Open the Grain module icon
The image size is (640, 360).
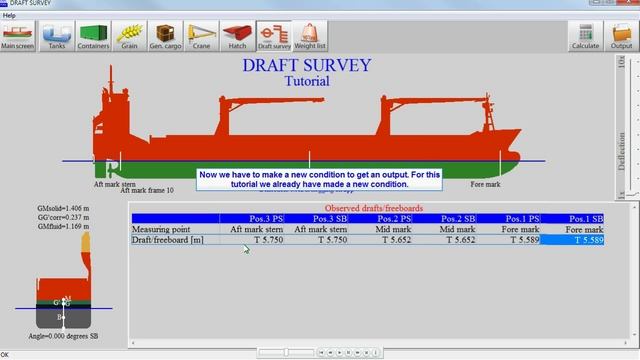point(129,36)
